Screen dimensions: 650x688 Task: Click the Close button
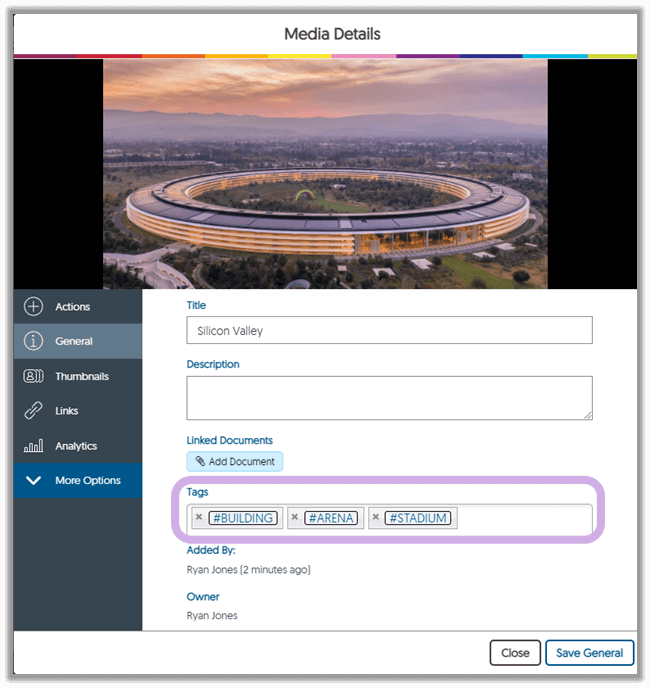click(x=515, y=653)
